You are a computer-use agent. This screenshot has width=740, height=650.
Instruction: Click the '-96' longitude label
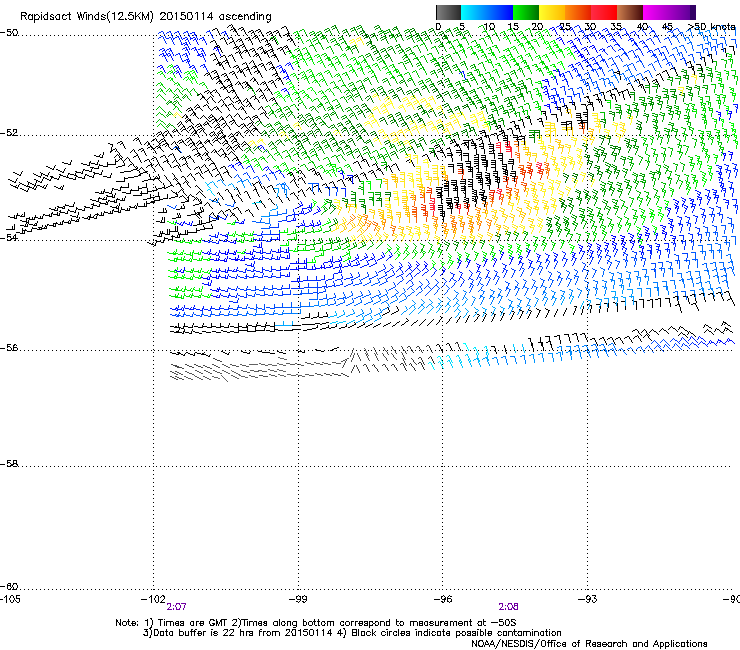click(x=443, y=599)
